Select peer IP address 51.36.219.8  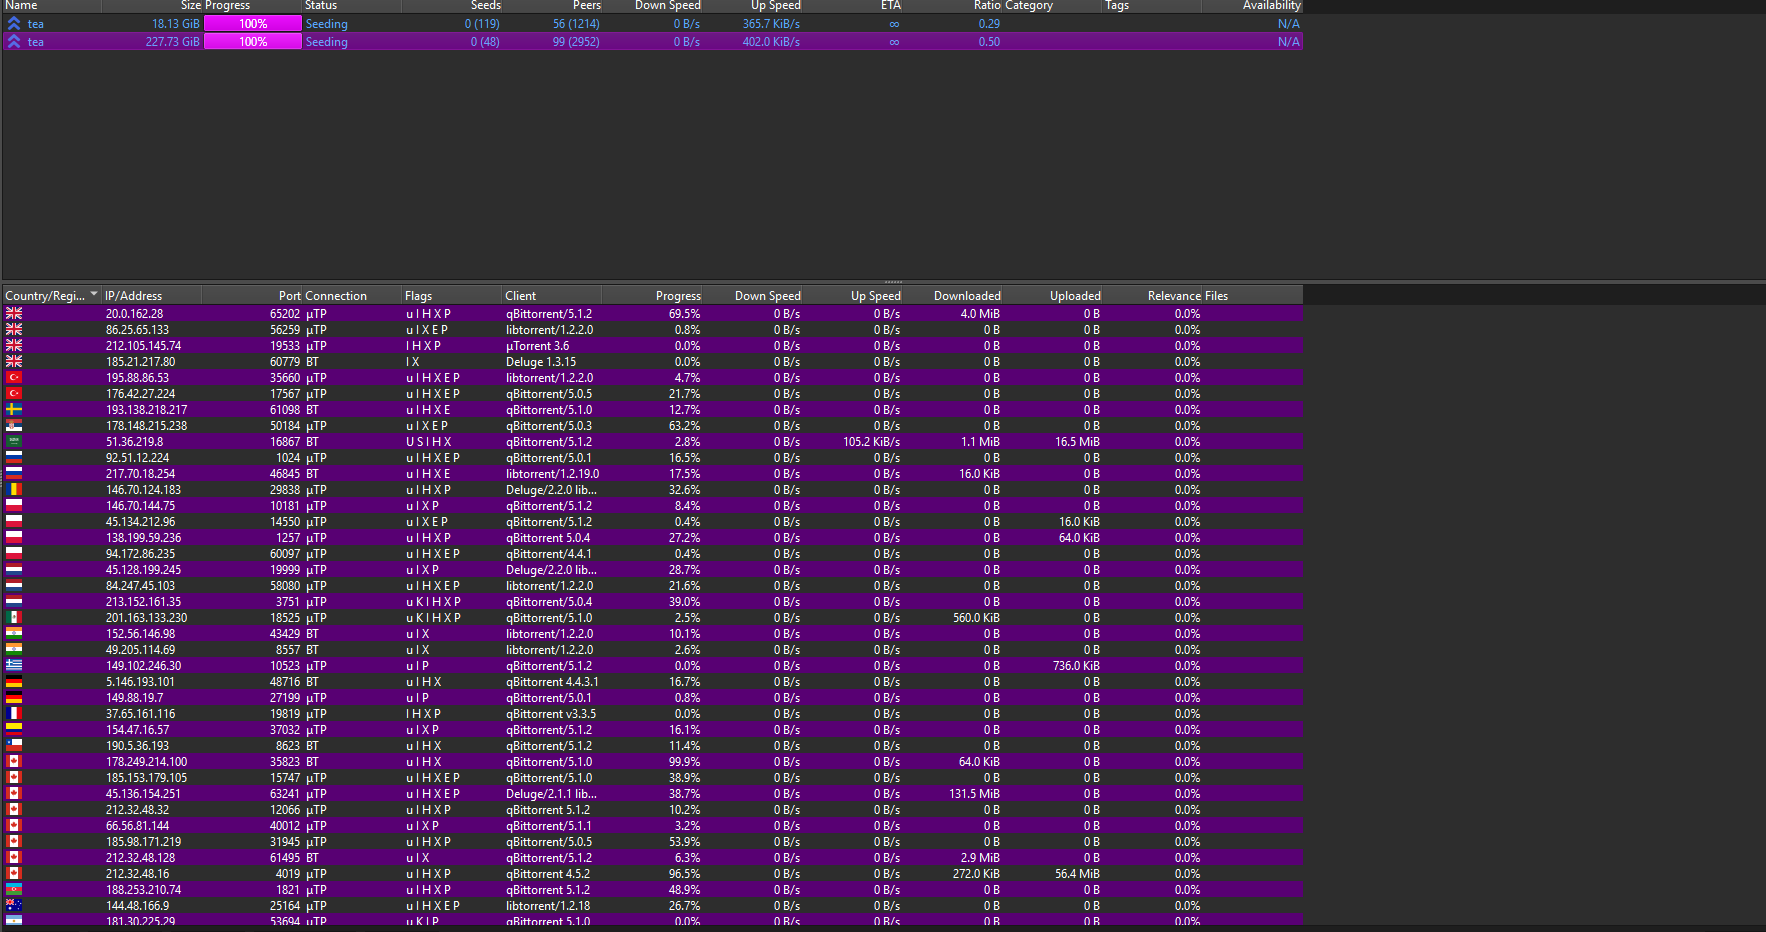[x=134, y=441]
